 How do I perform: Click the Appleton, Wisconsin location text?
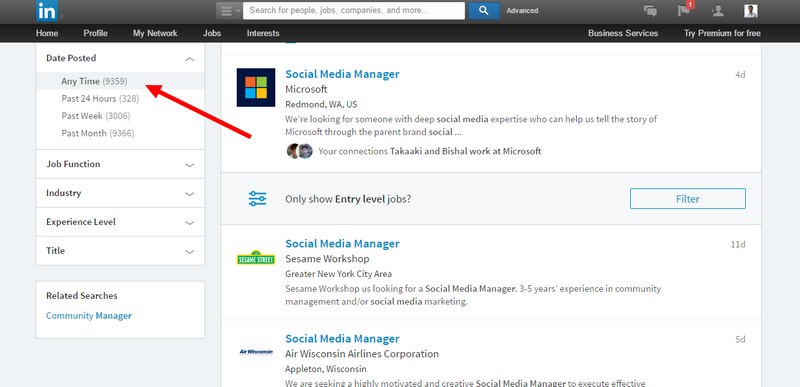click(326, 369)
